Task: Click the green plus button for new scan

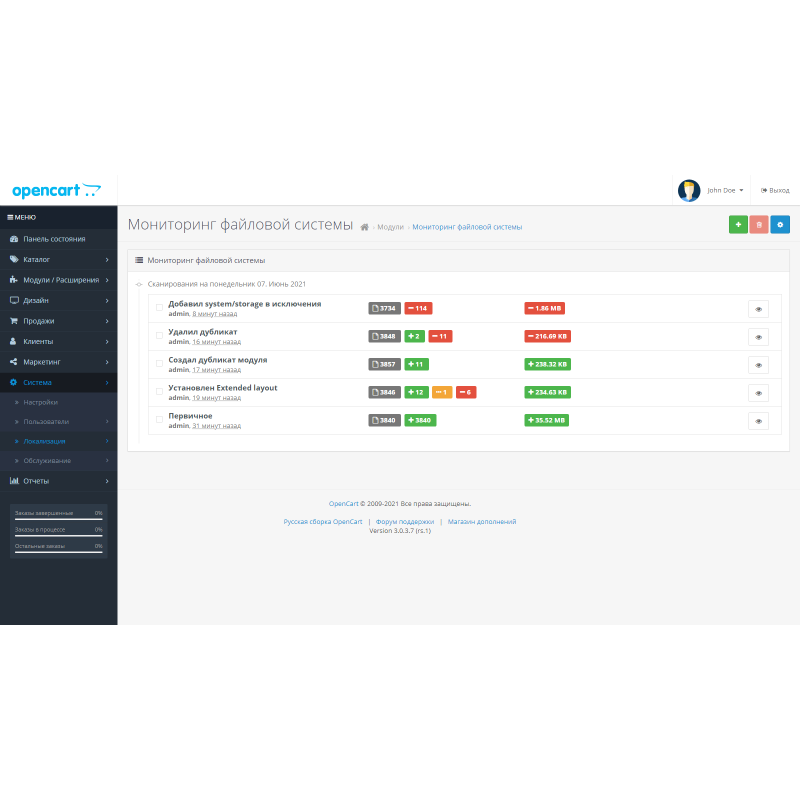Action: (x=738, y=224)
